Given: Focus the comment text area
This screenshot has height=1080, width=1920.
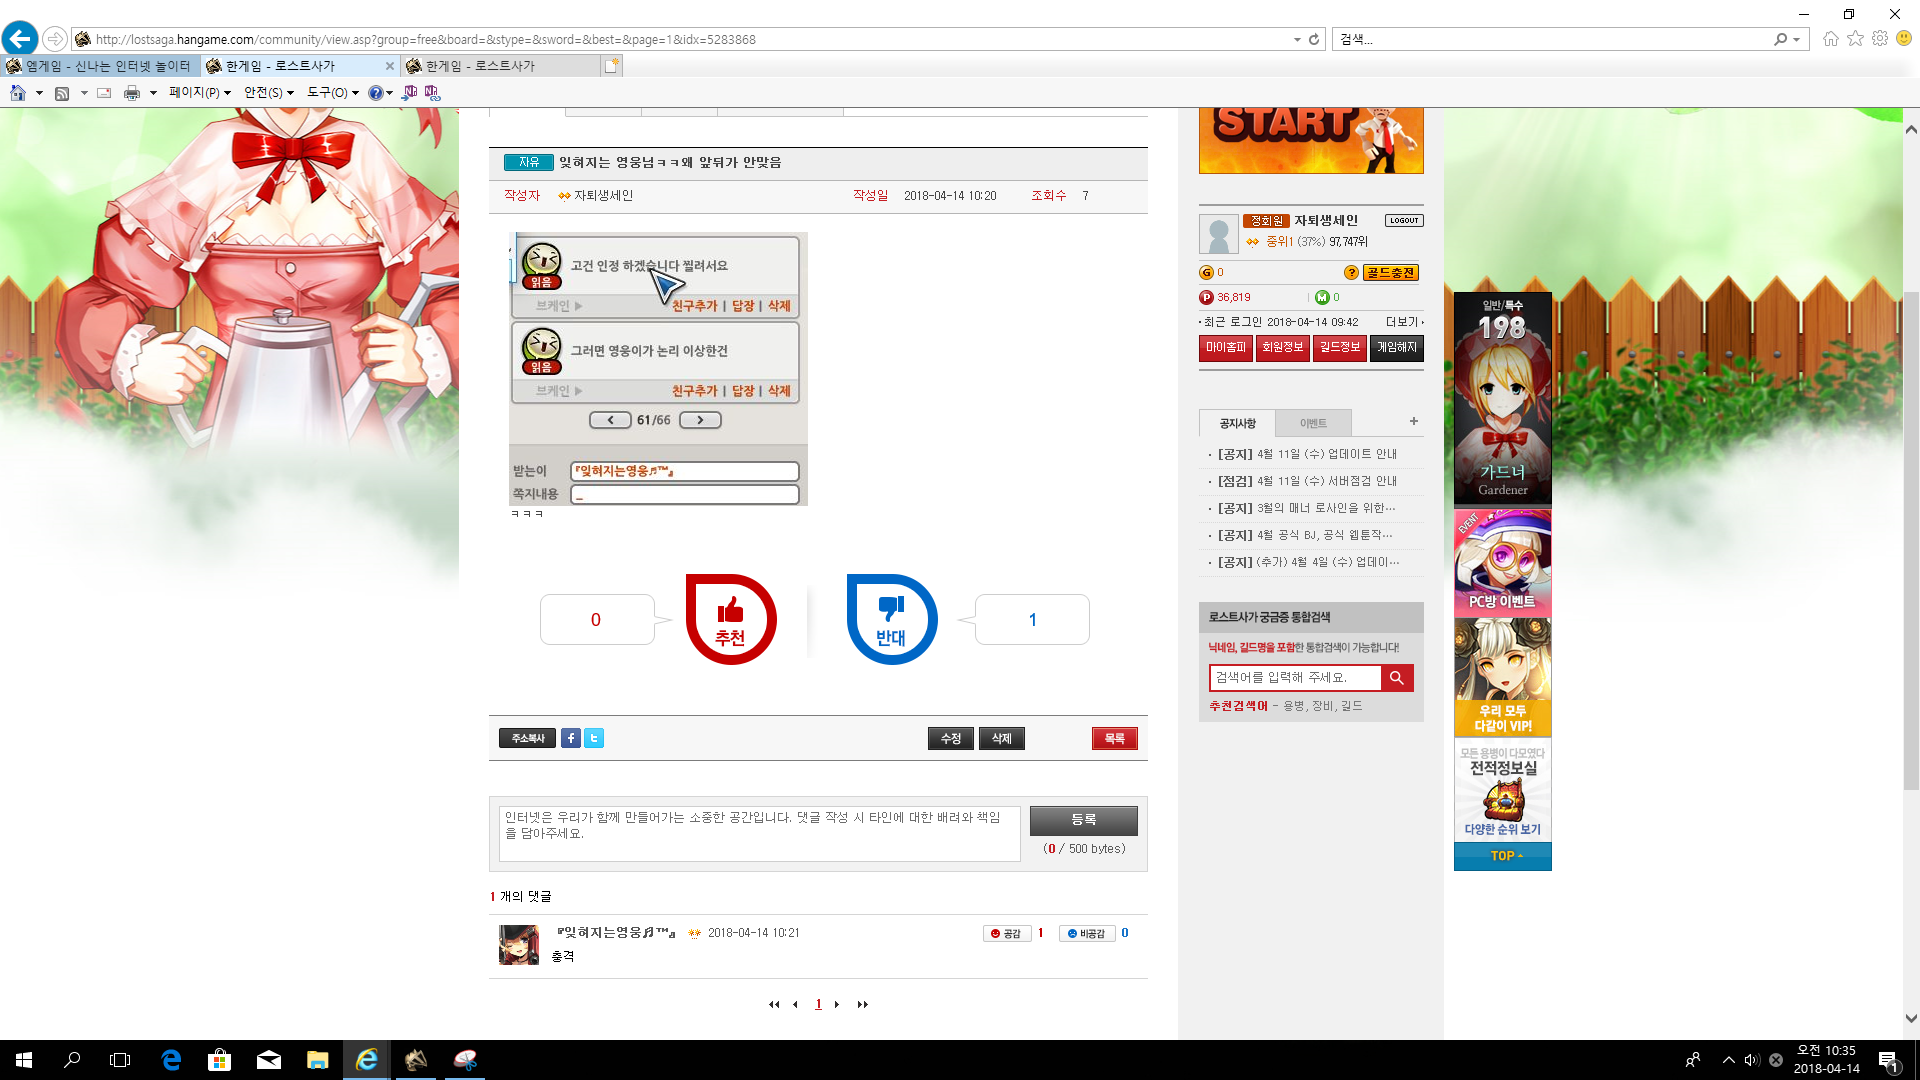Looking at the screenshot, I should point(759,834).
